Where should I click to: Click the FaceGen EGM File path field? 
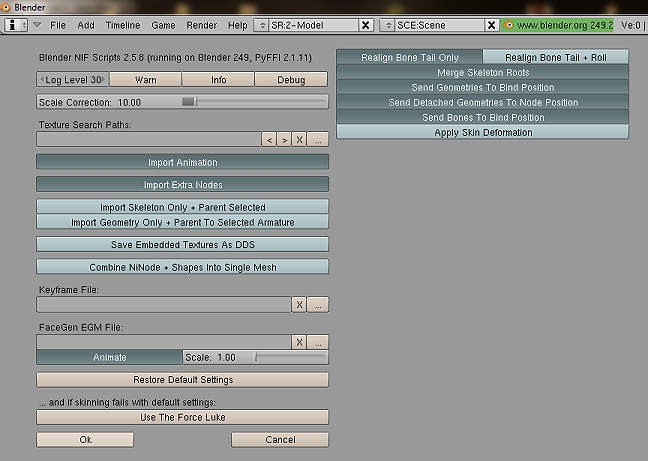[164, 342]
